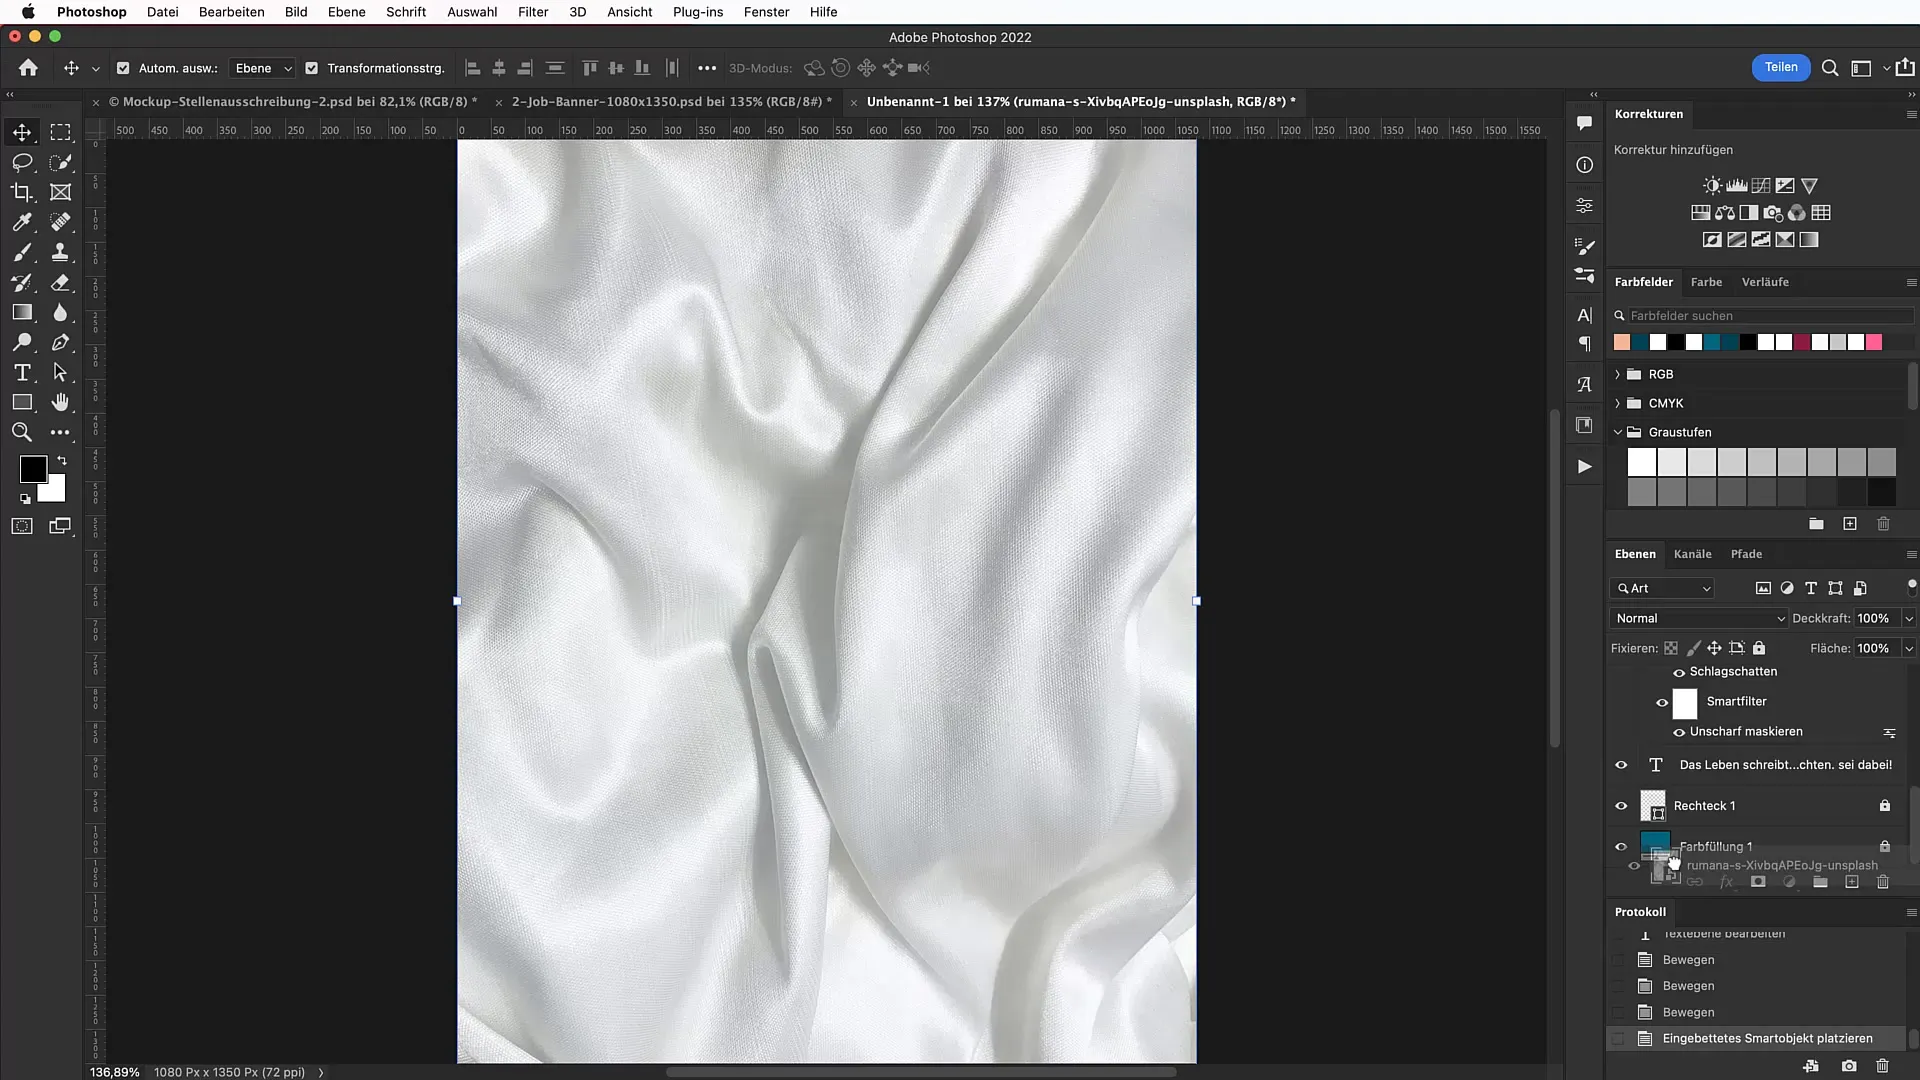Select the Type tool

point(22,372)
